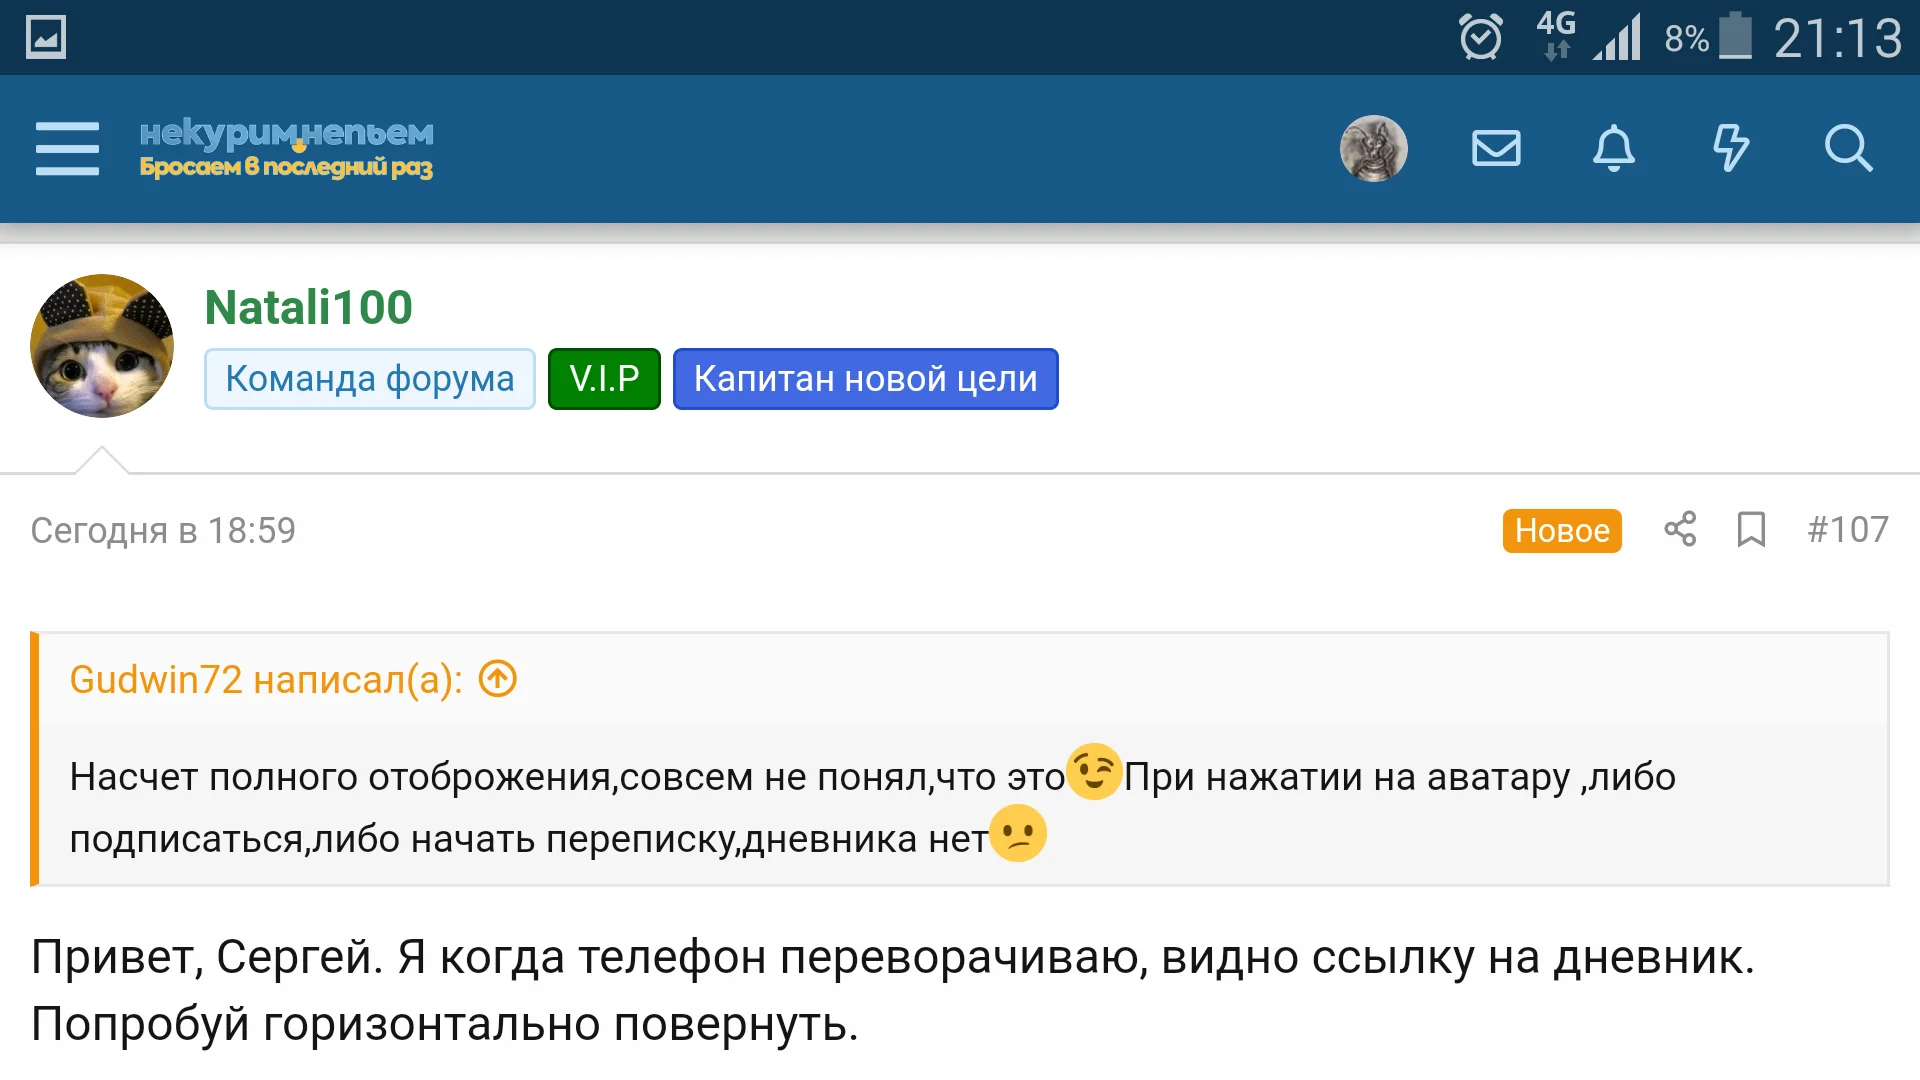
Task: Bookmark this post
Action: (x=1751, y=530)
